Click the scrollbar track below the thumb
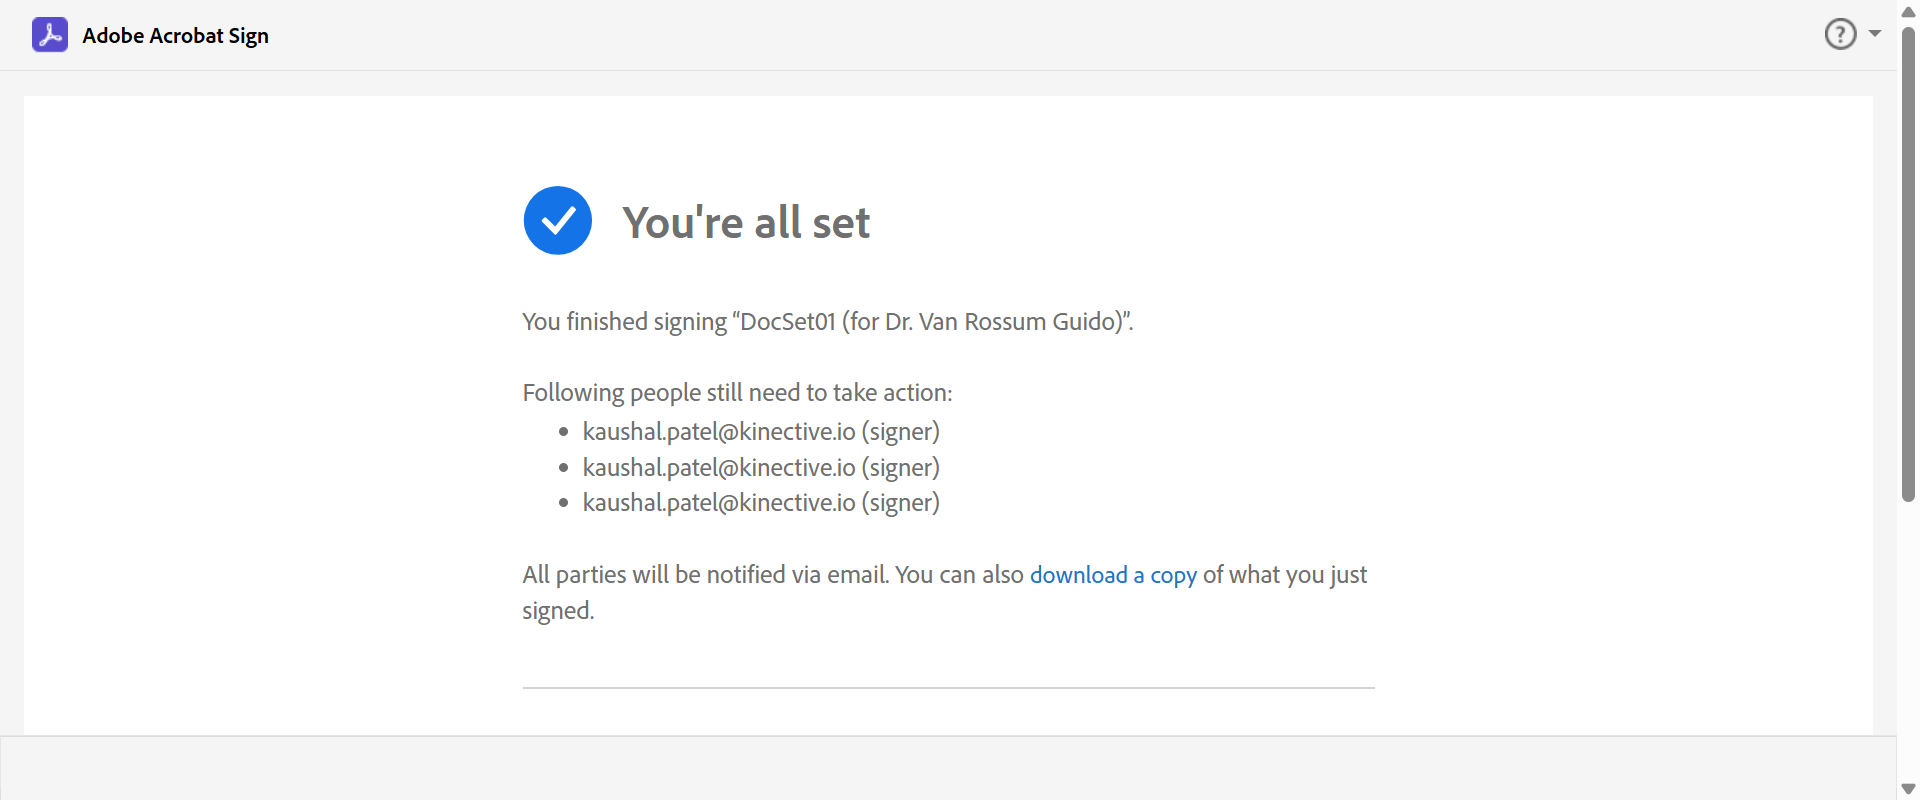 tap(1908, 640)
